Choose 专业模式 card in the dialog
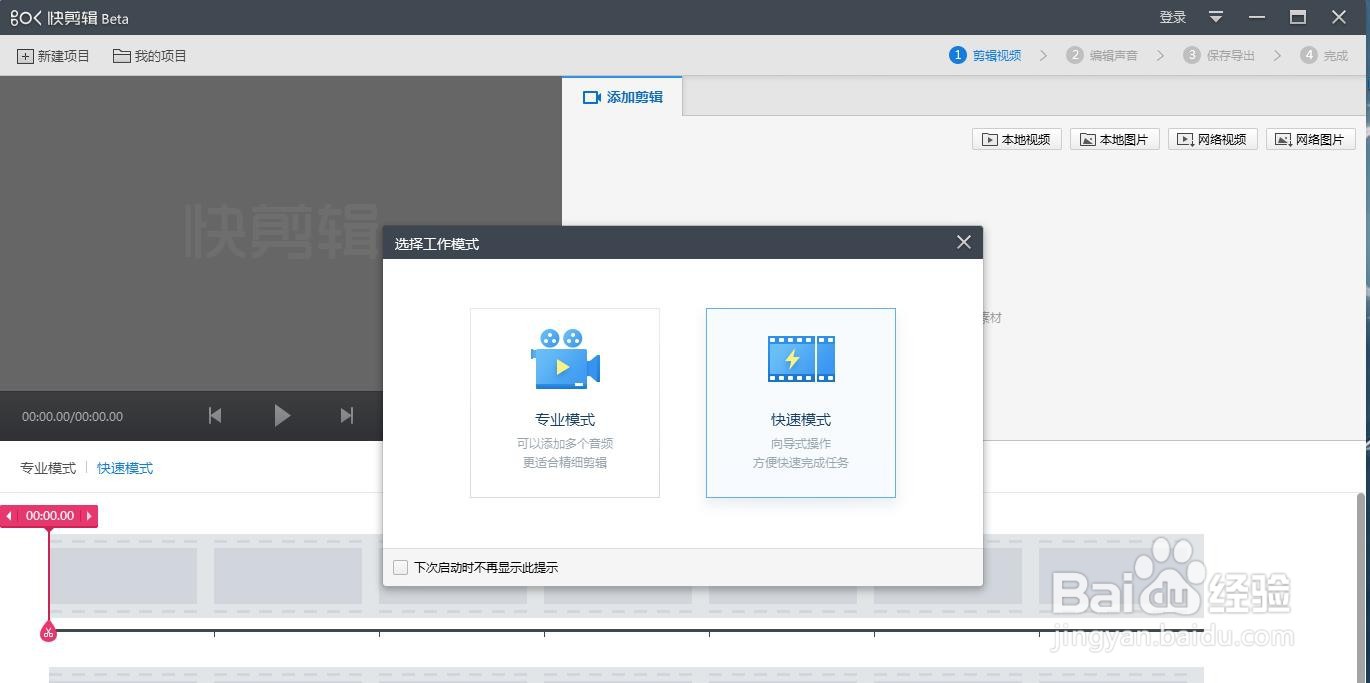The image size is (1370, 683). 565,403
